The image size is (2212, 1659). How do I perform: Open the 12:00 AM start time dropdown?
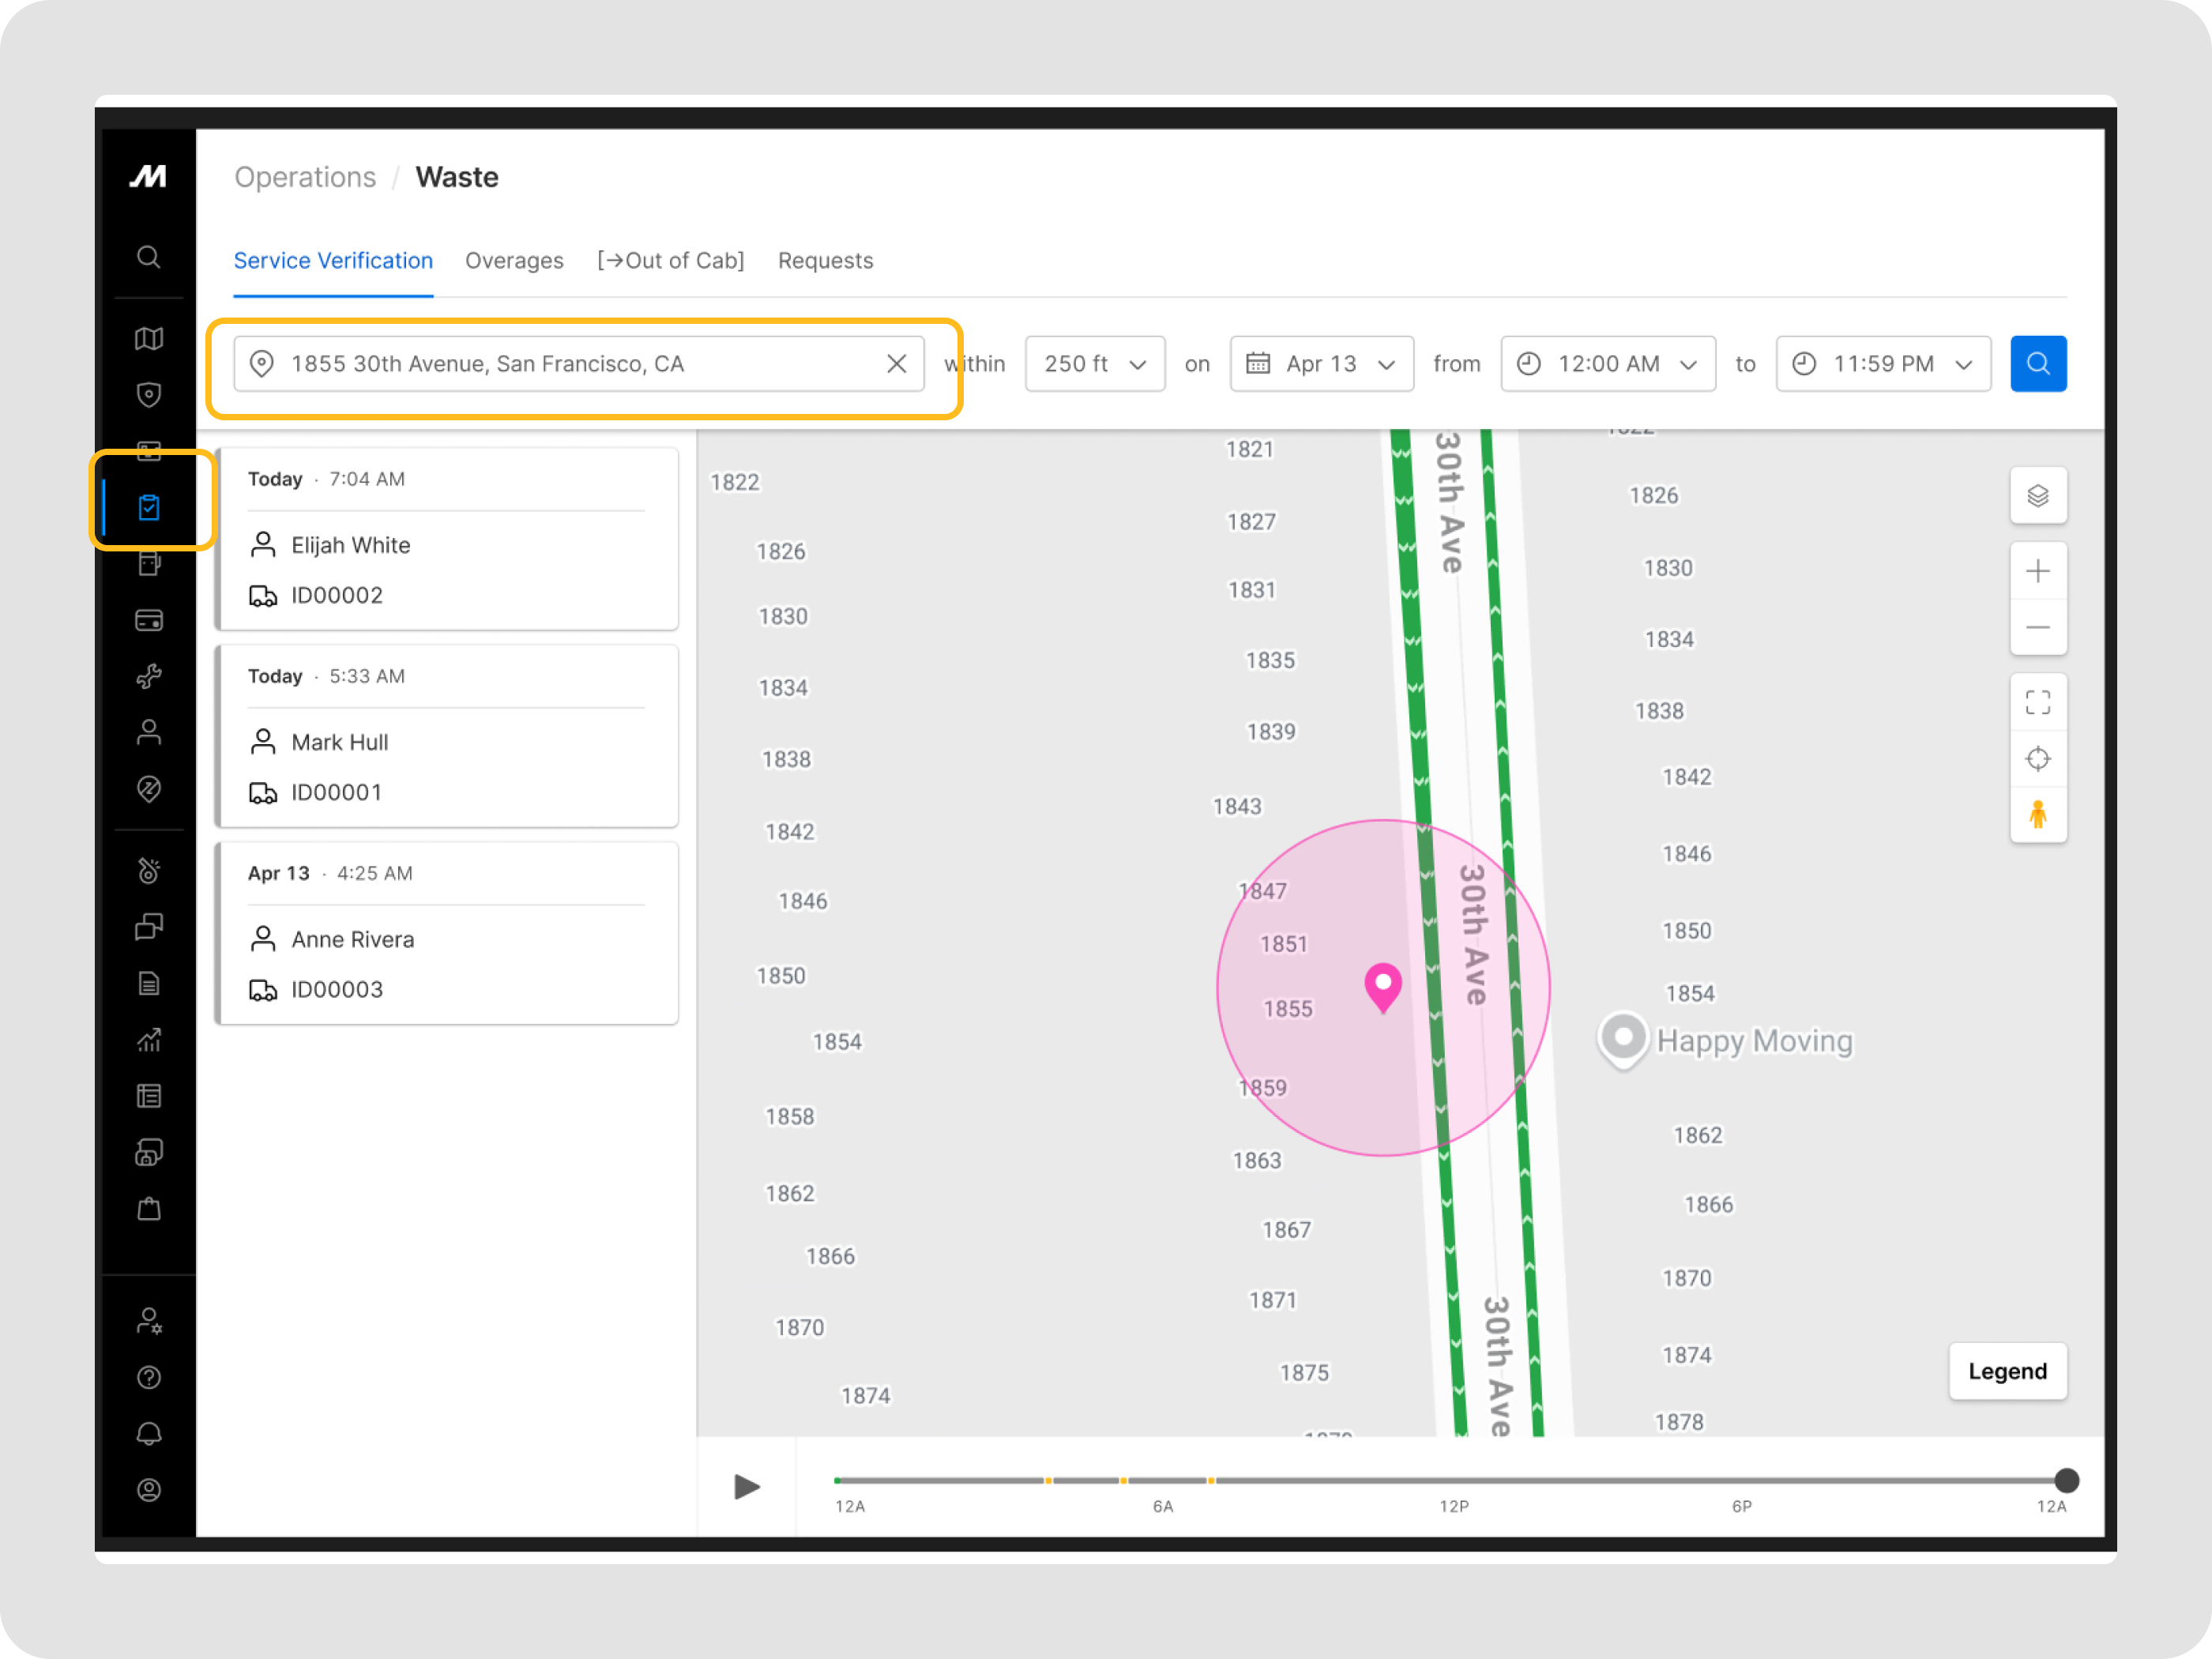1607,363
